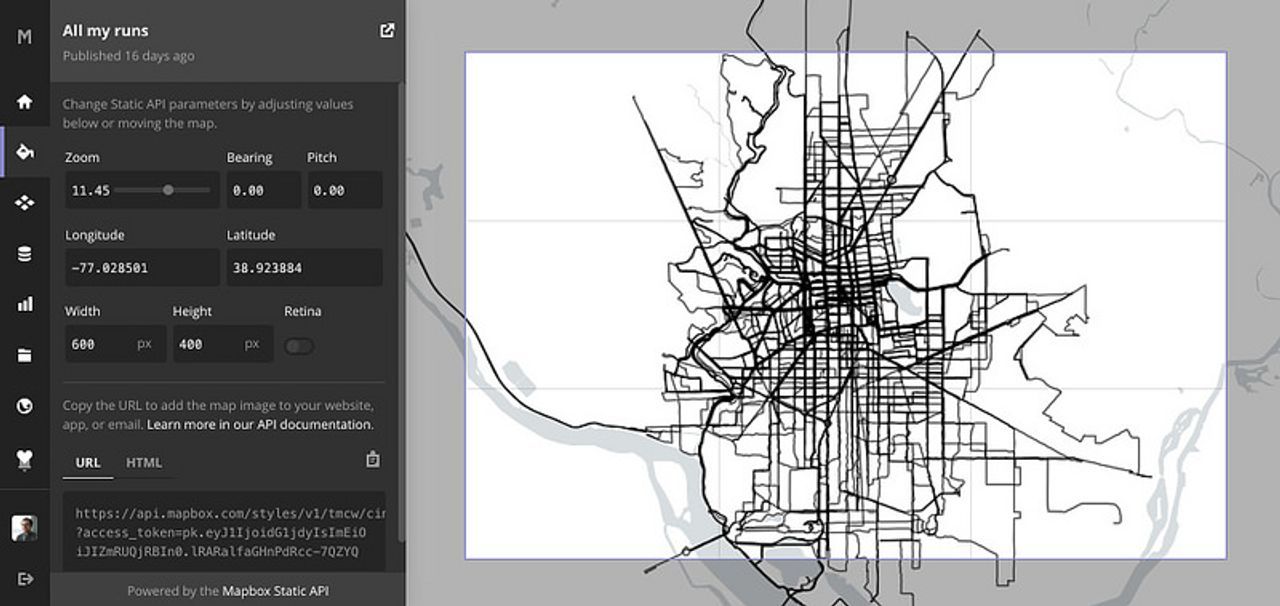The width and height of the screenshot is (1280, 606).
Task: Click the heart badge sidebar icon
Action: pyautogui.click(x=24, y=459)
